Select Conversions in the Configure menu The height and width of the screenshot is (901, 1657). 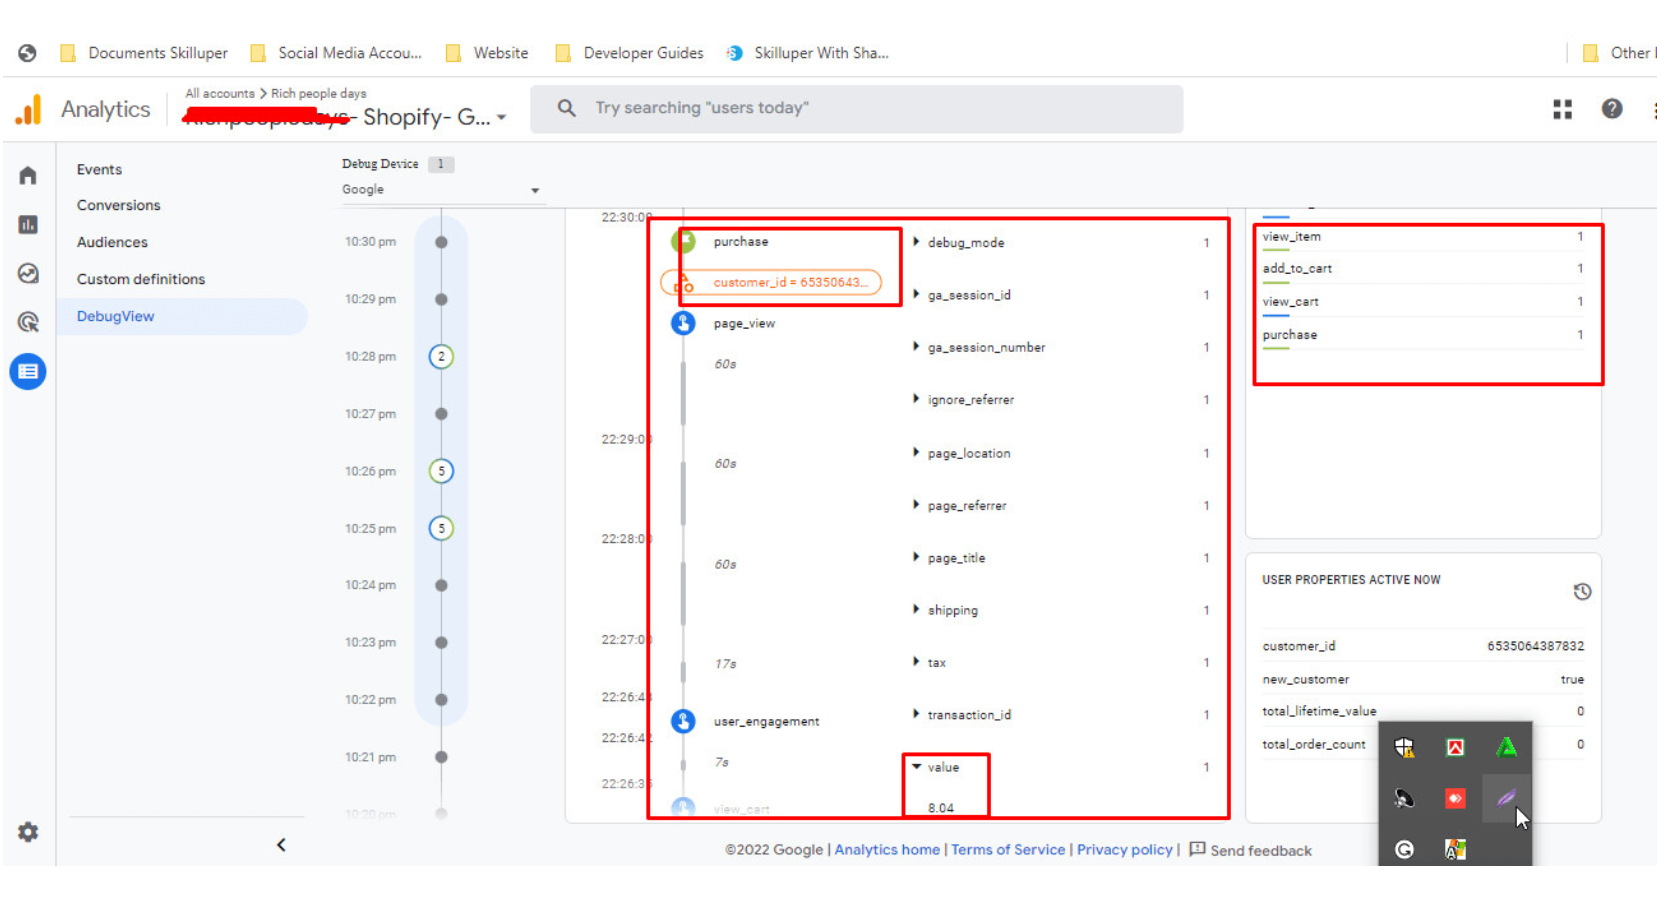coord(118,205)
